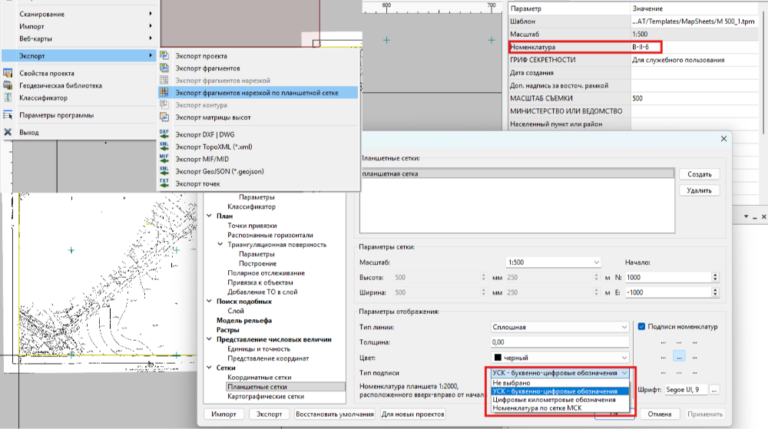Screen dimensions: 768x429
Task: Select Номенклатура по сетке МСК option
Action: 537,408
